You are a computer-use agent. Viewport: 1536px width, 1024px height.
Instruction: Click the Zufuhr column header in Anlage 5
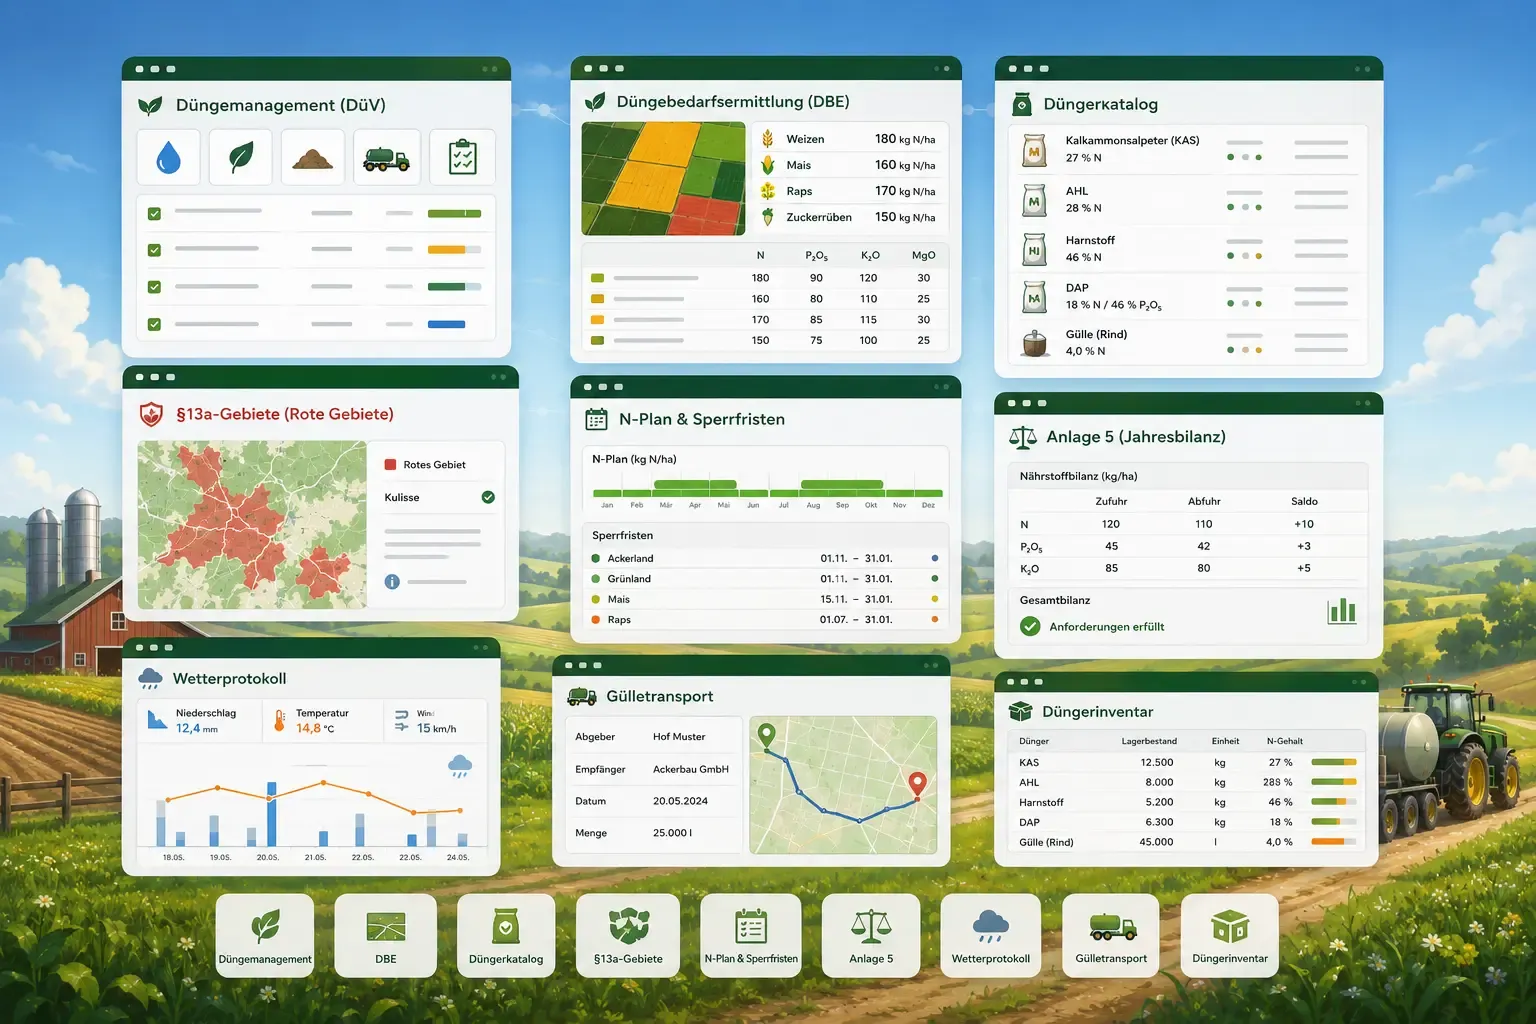(1111, 501)
